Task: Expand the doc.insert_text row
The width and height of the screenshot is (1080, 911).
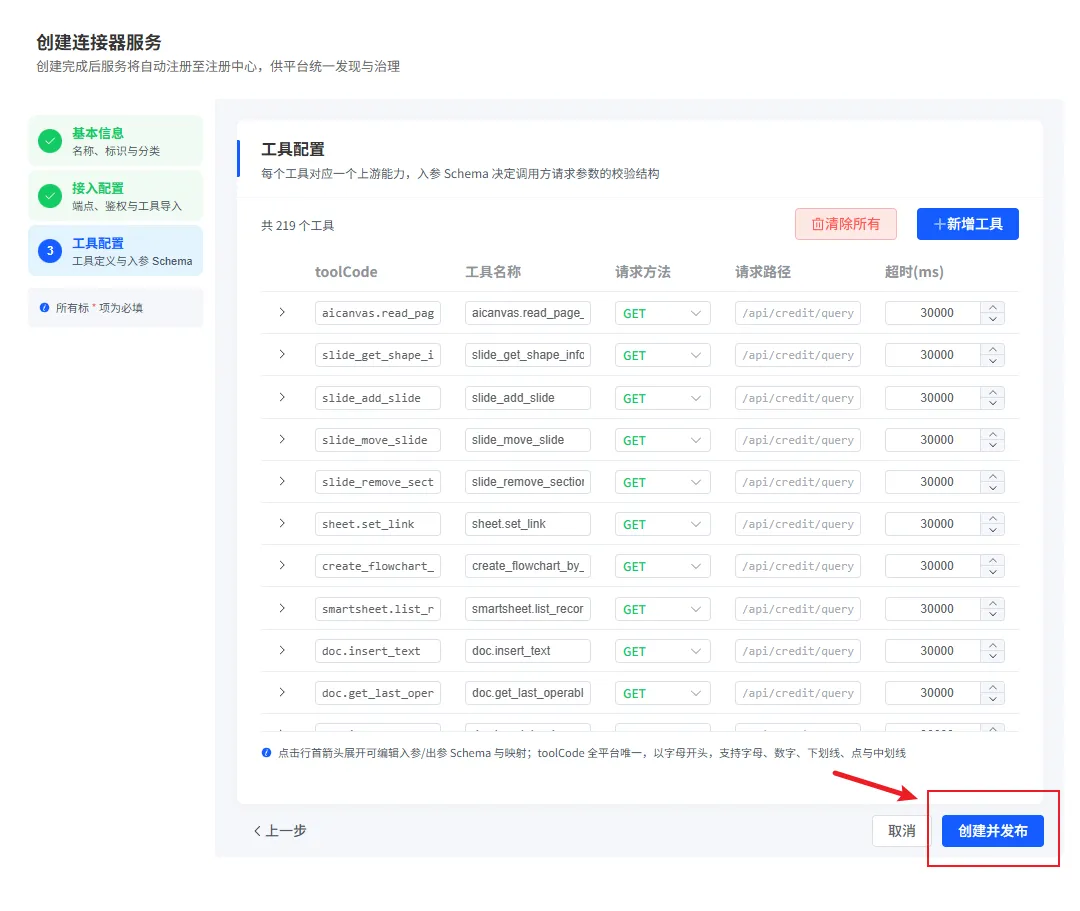Action: click(282, 651)
